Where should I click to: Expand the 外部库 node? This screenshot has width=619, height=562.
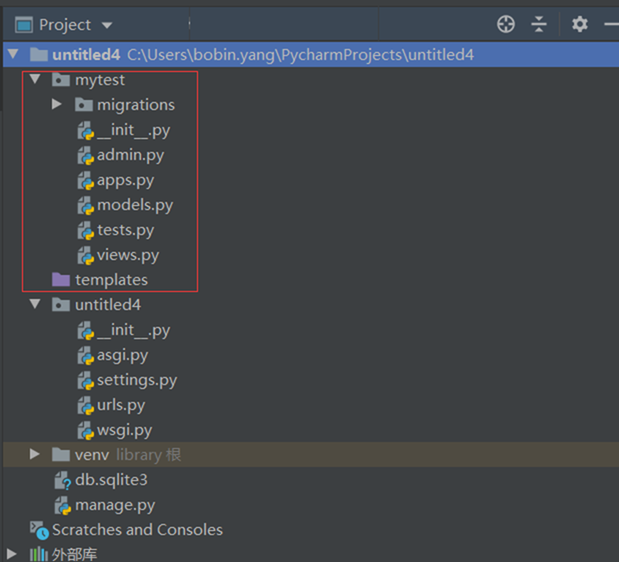[x=12, y=553]
